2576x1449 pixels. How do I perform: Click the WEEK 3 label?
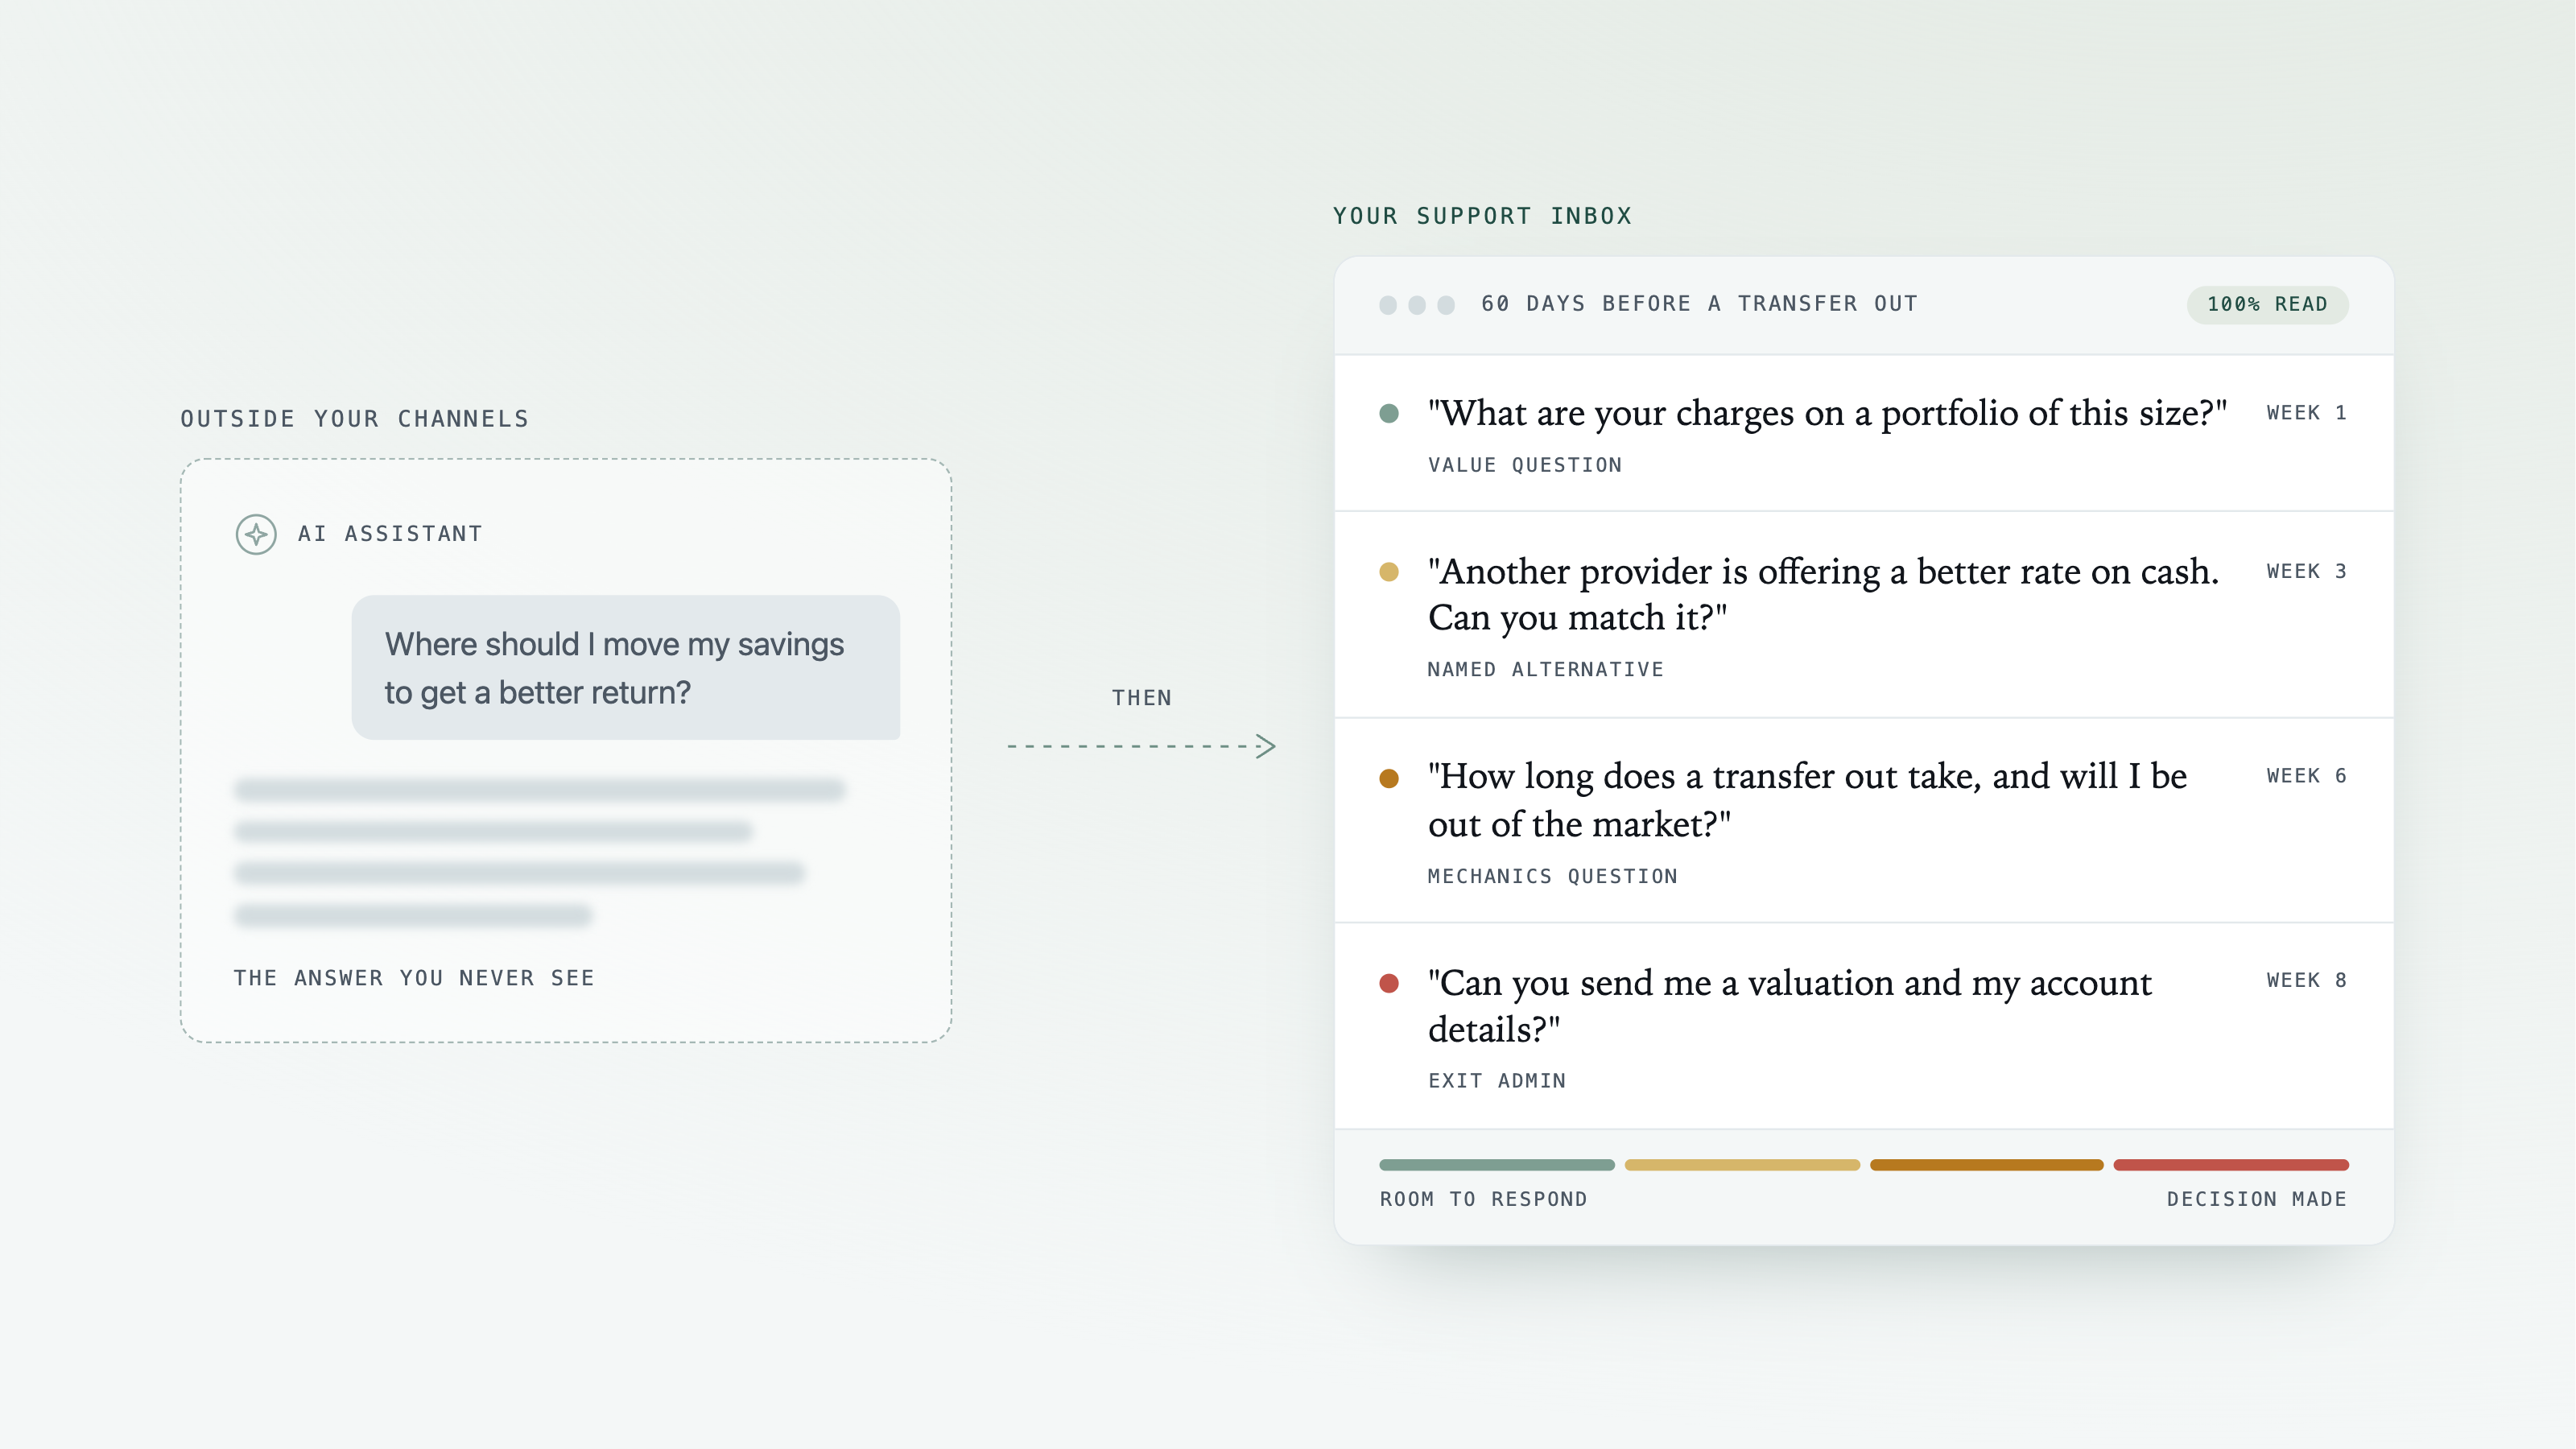2306,572
